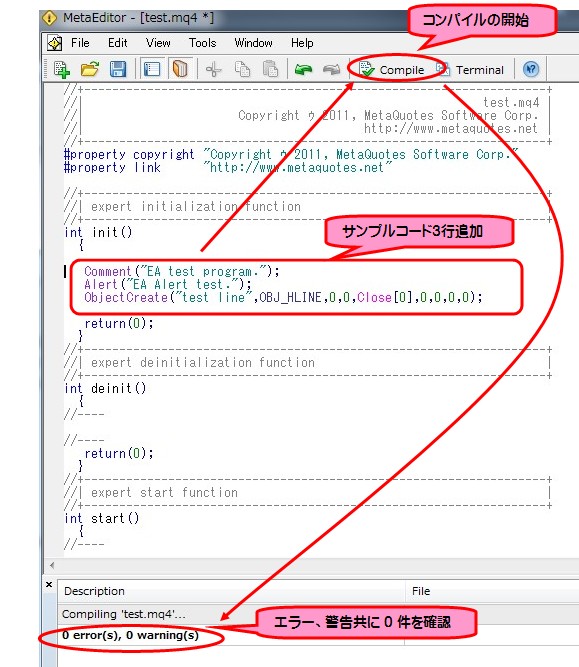Click the "int deinit()" line
Screen dimensions: 579x667
tap(105, 388)
